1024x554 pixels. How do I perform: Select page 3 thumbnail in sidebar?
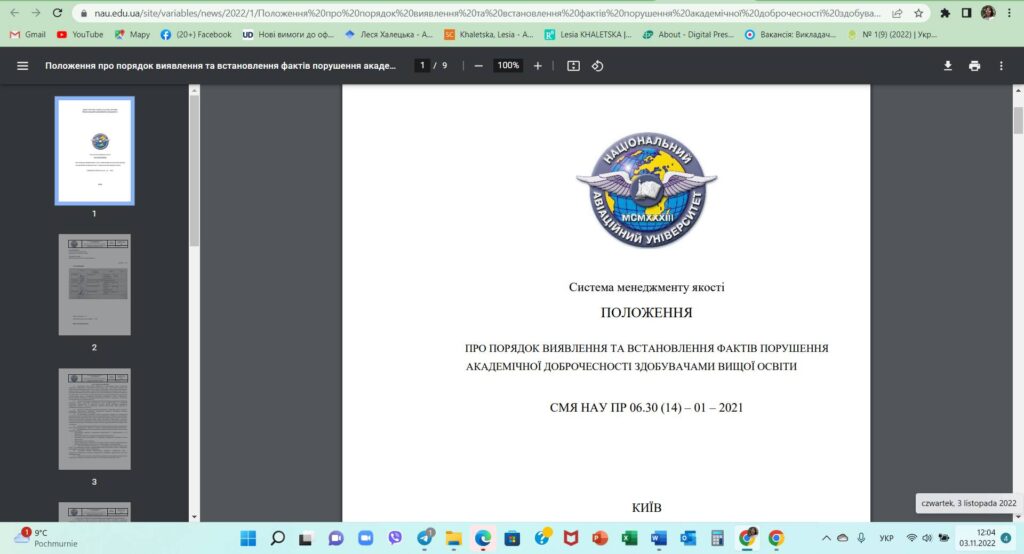coord(94,419)
